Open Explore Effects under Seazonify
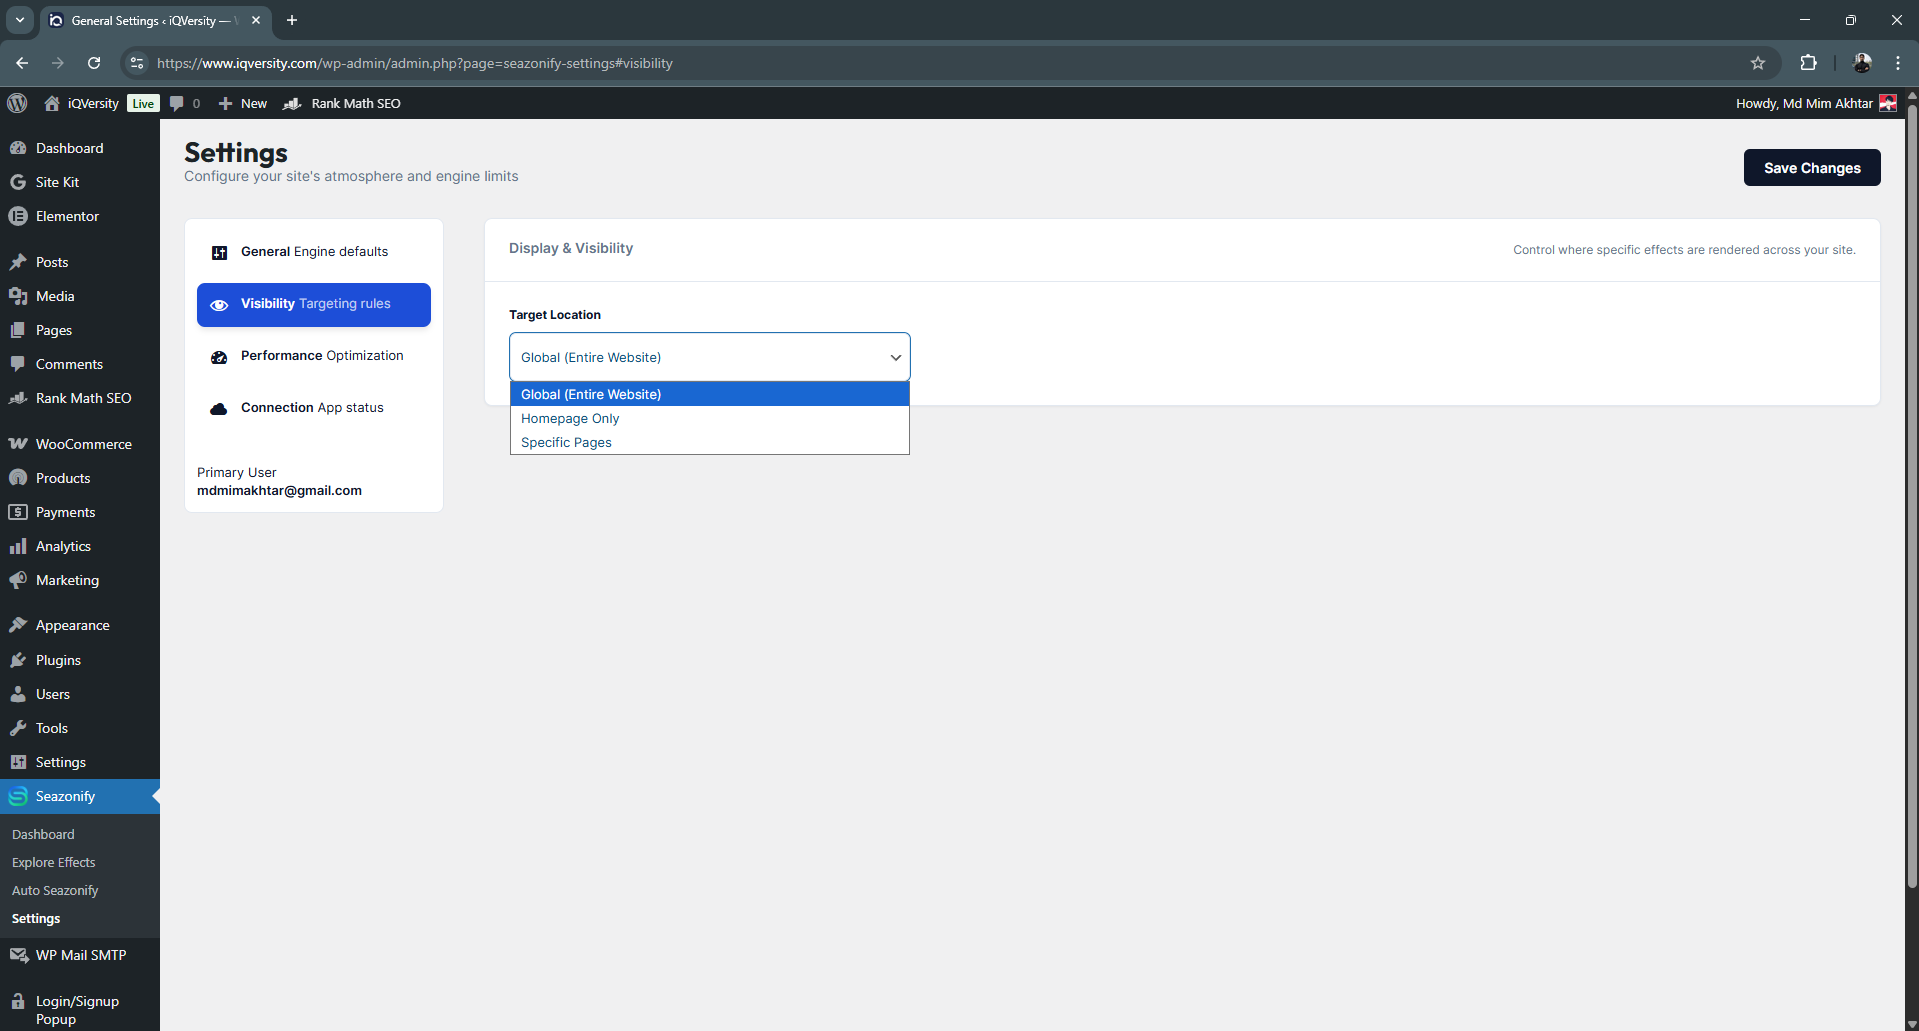1919x1031 pixels. [53, 862]
